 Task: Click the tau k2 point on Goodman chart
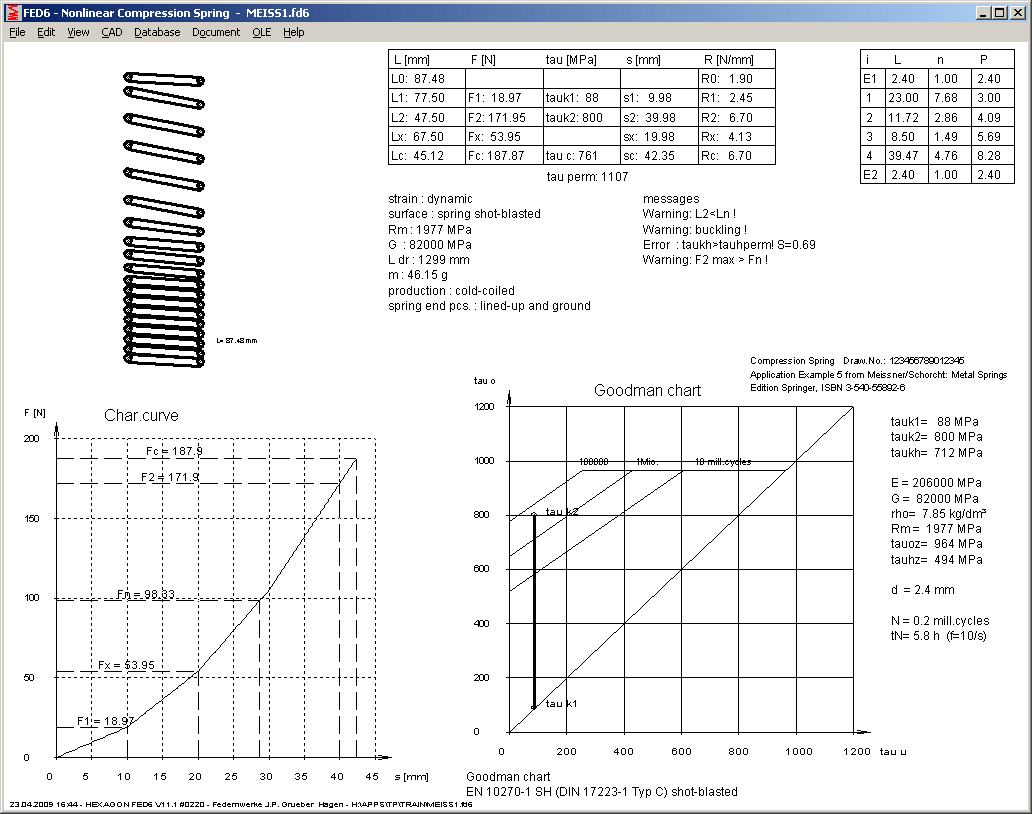click(x=534, y=514)
